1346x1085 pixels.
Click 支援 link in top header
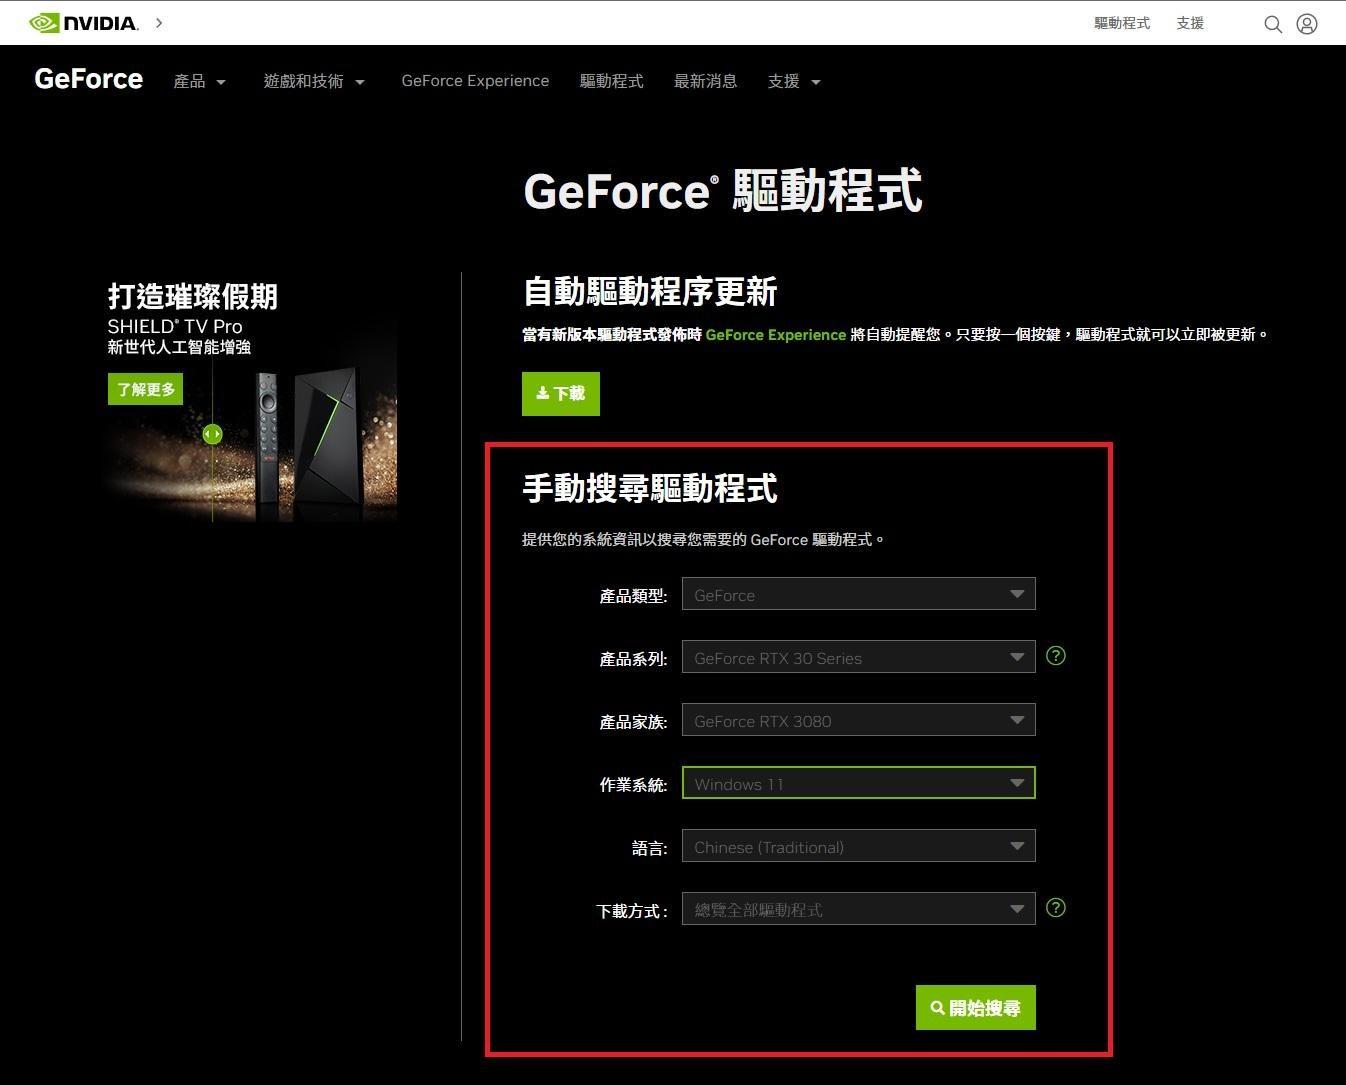click(1190, 23)
